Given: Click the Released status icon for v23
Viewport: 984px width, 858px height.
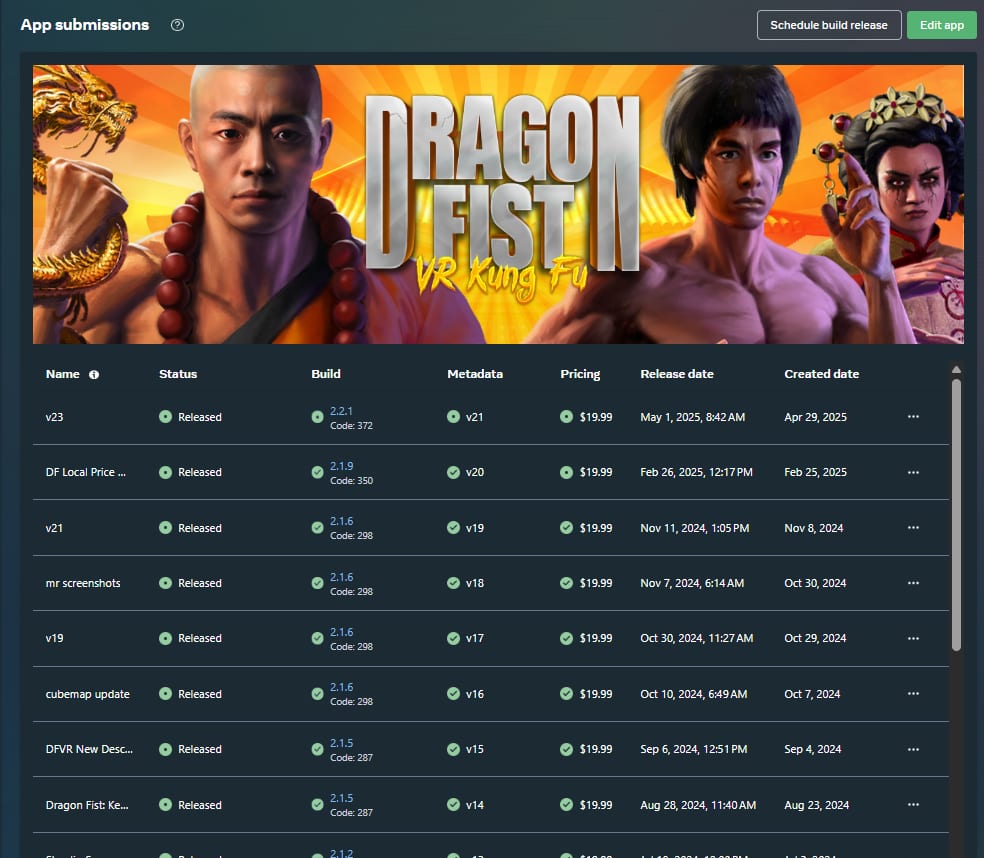Looking at the screenshot, I should point(165,417).
